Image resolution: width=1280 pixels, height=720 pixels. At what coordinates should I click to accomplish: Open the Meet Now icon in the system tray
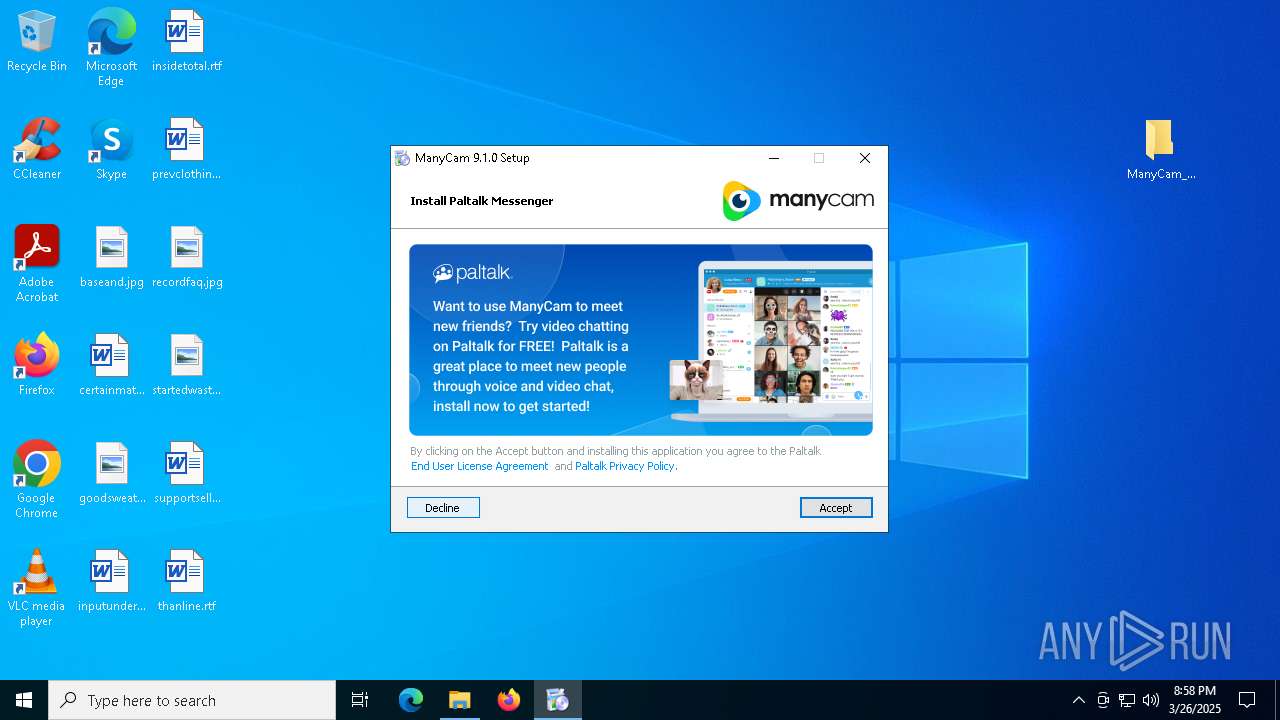pyautogui.click(x=1103, y=700)
